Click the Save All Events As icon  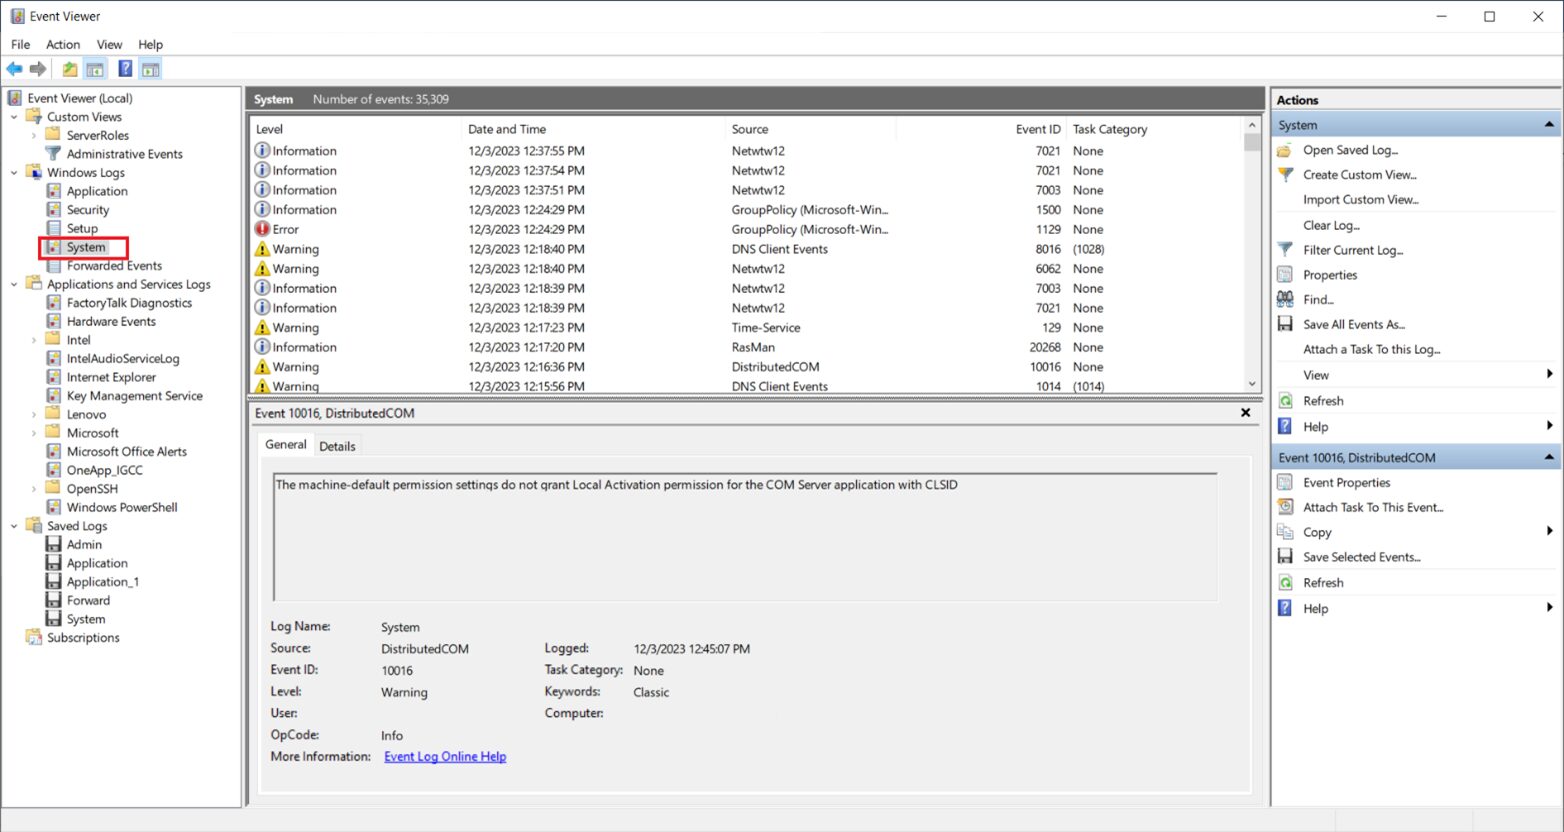click(1284, 324)
